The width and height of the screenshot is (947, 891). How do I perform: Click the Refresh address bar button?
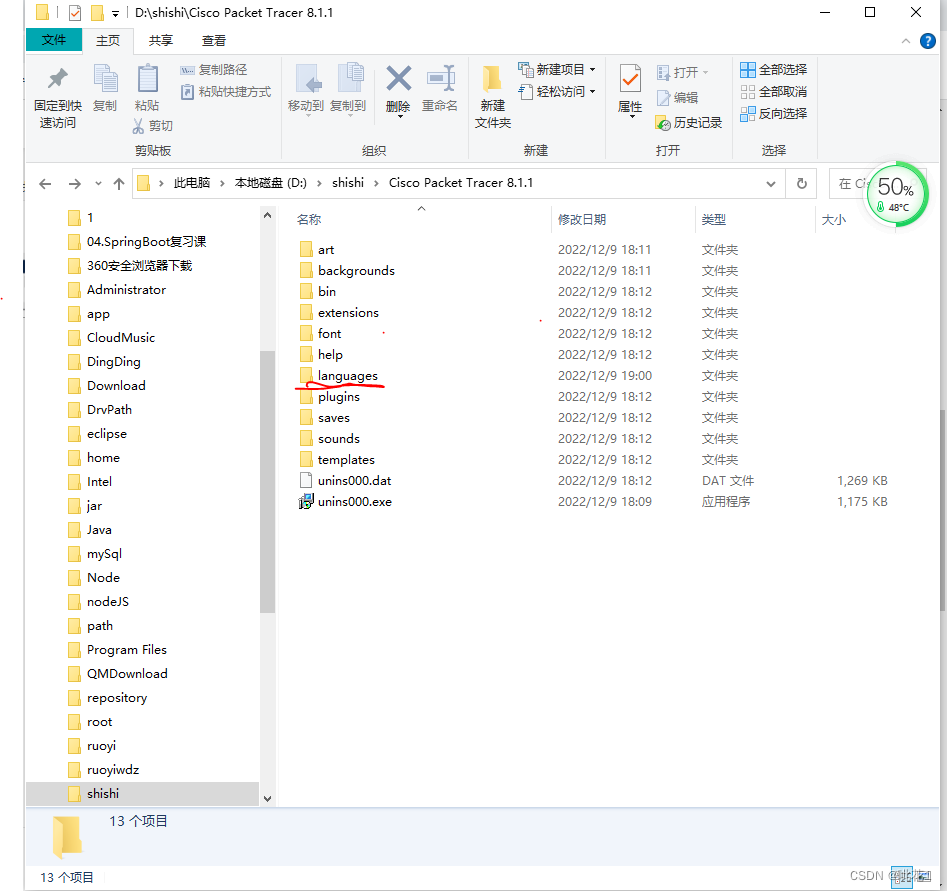pyautogui.click(x=801, y=183)
